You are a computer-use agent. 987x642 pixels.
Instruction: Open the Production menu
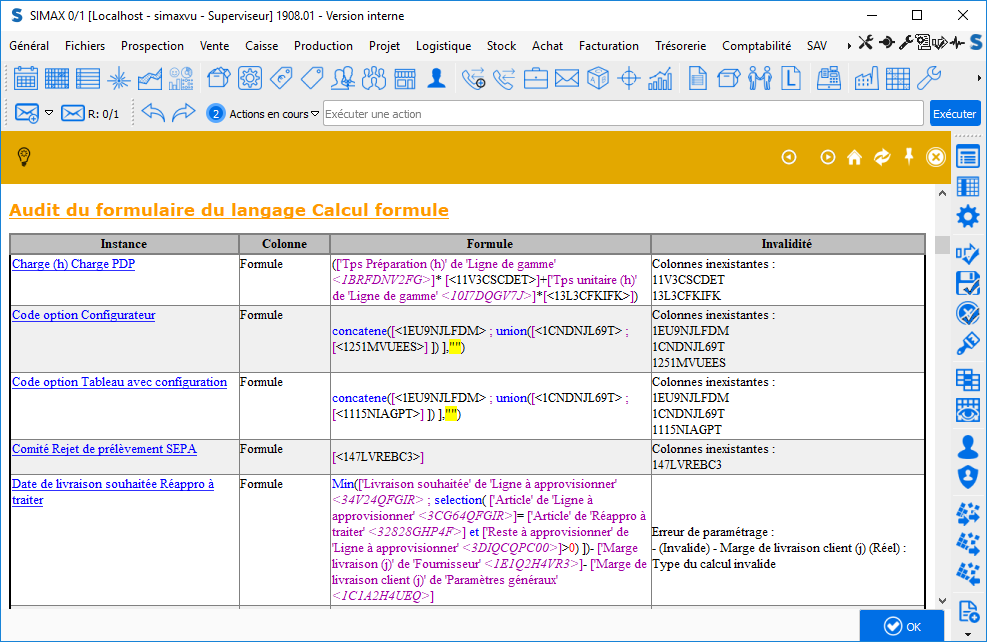click(x=323, y=46)
